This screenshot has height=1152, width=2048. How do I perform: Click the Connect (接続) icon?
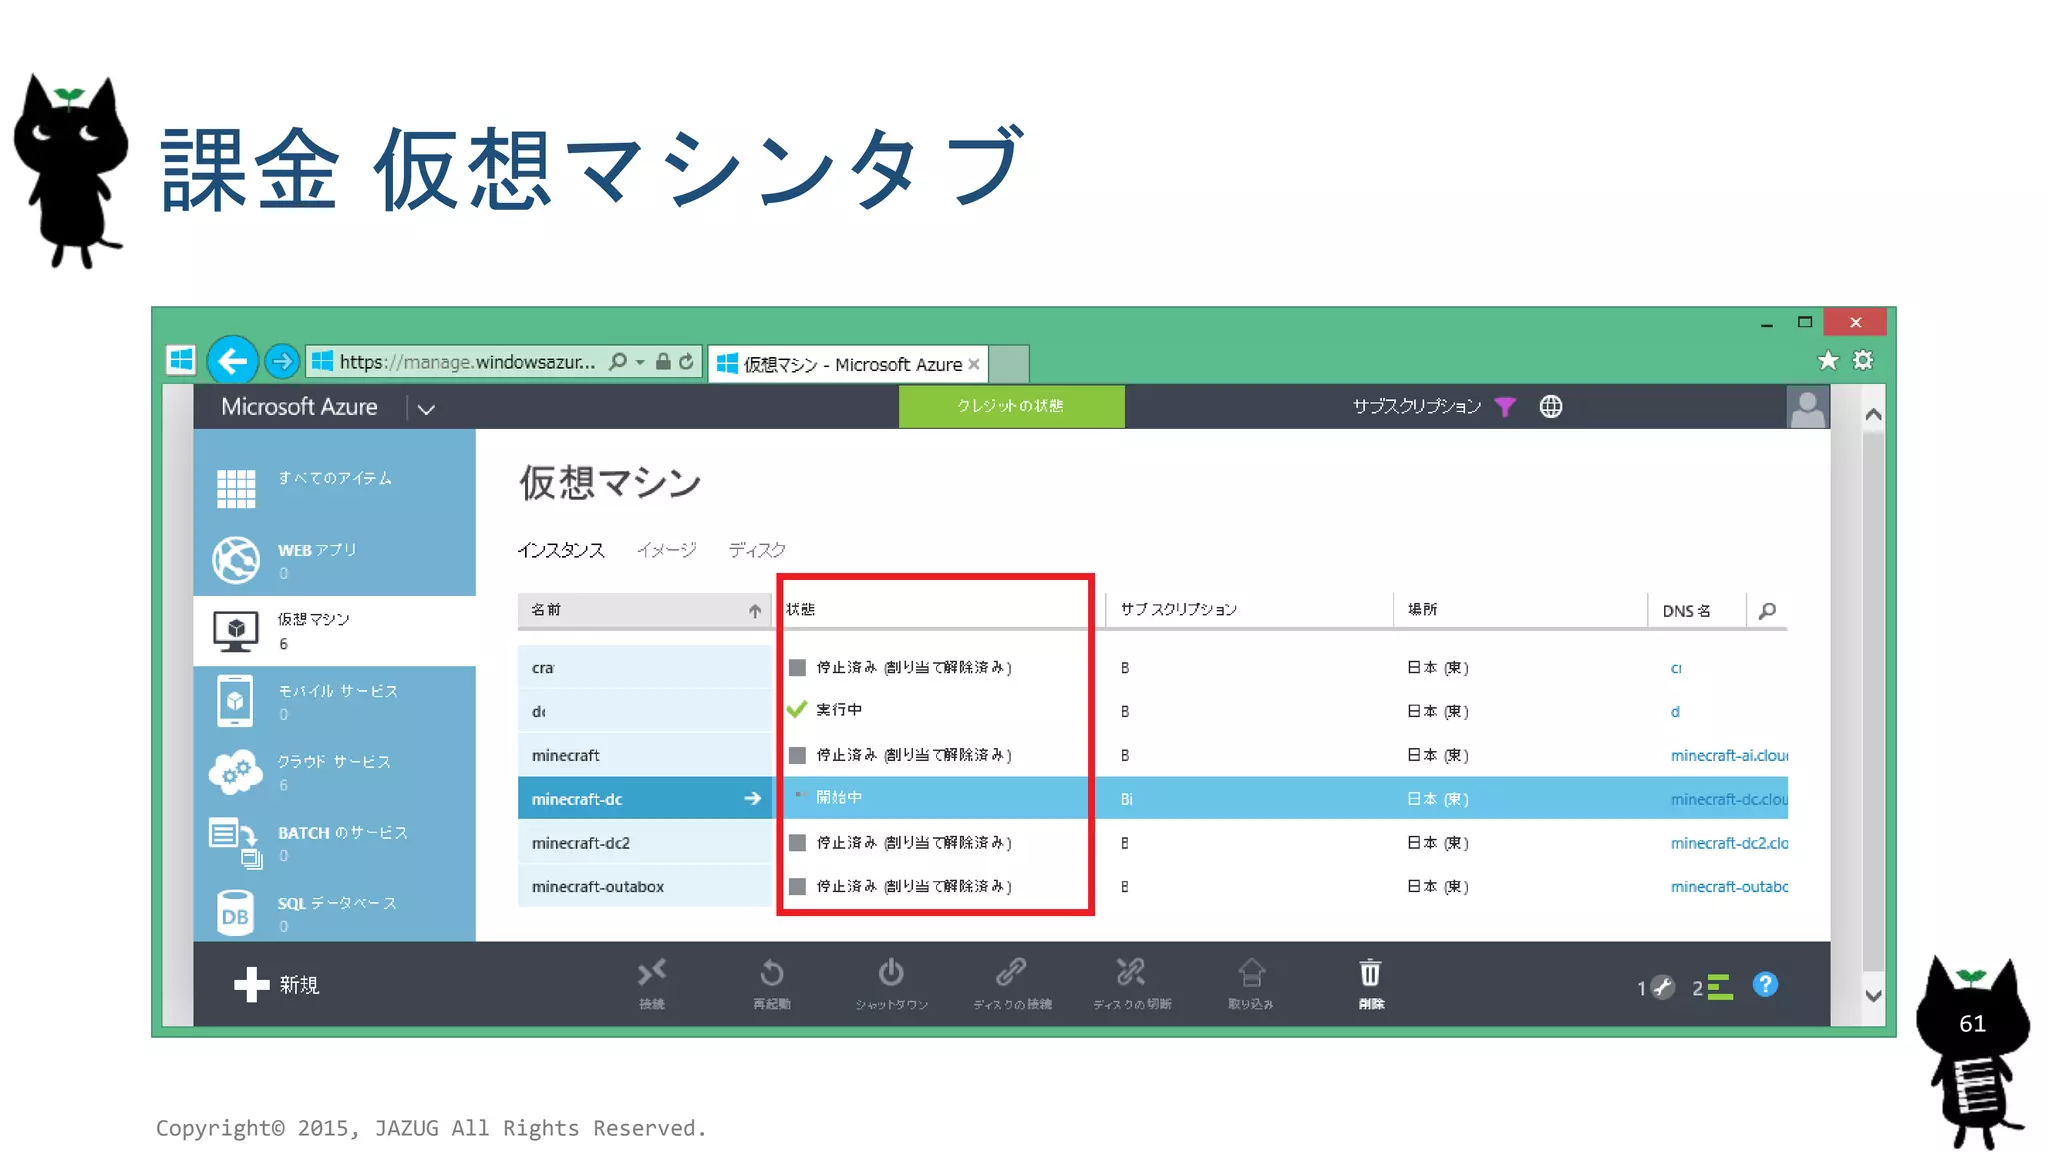[x=652, y=972]
